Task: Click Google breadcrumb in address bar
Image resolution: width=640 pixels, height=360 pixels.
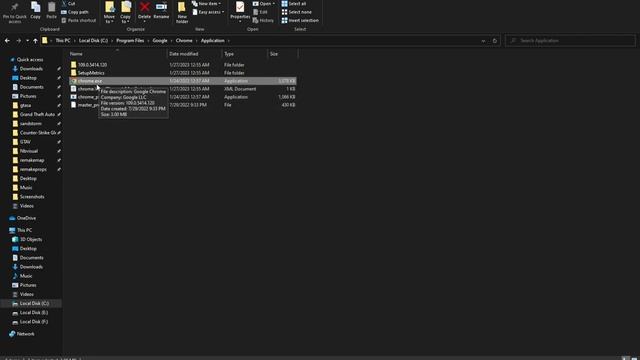Action: [x=160, y=40]
